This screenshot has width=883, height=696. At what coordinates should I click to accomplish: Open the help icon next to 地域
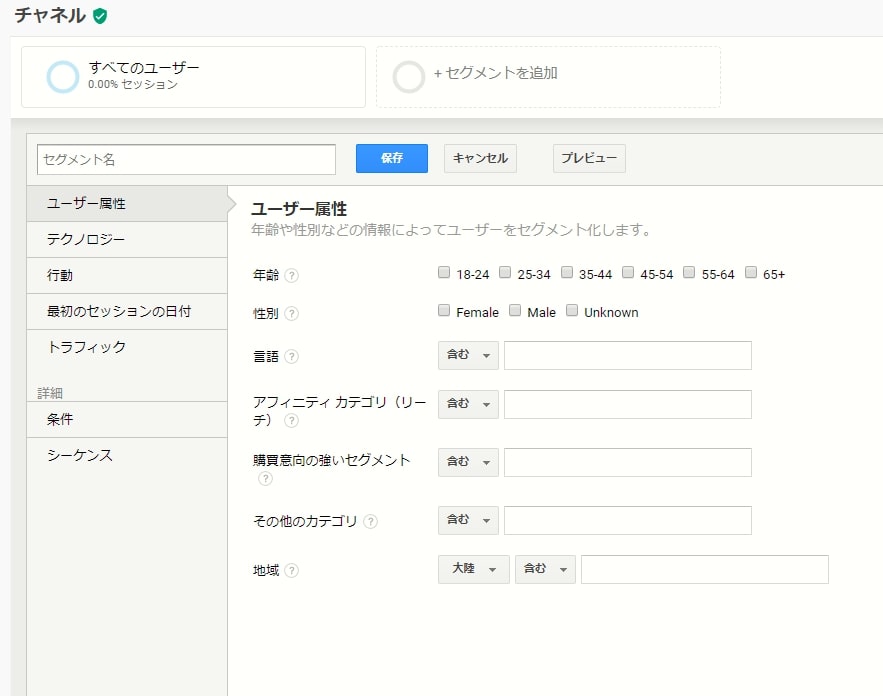pos(292,570)
